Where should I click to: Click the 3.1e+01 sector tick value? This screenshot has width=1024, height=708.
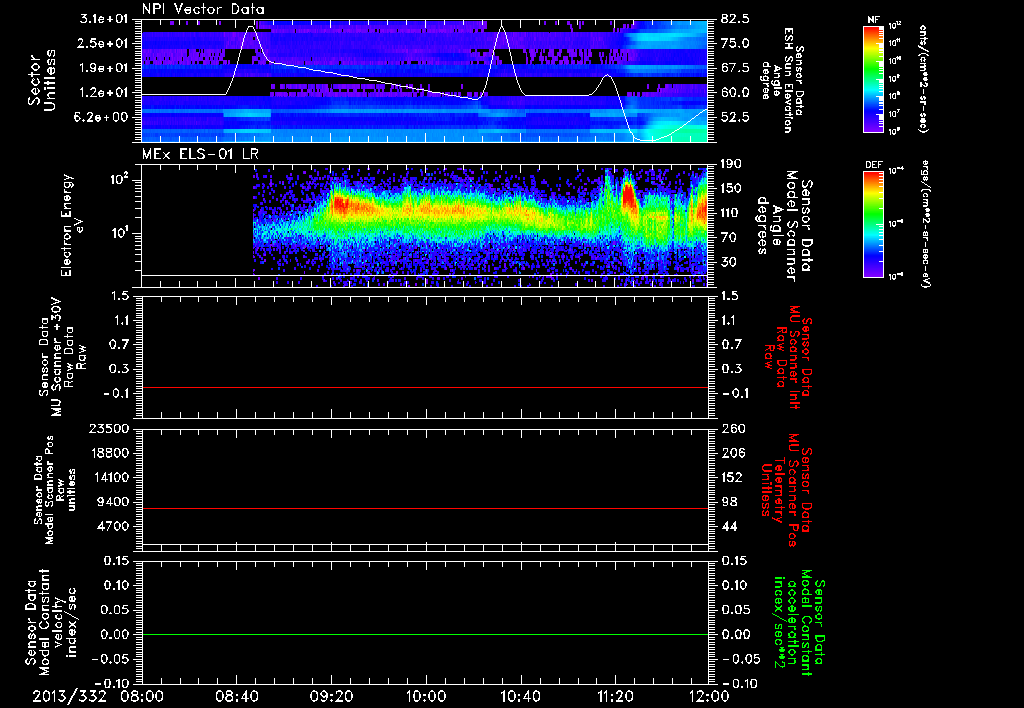point(104,19)
